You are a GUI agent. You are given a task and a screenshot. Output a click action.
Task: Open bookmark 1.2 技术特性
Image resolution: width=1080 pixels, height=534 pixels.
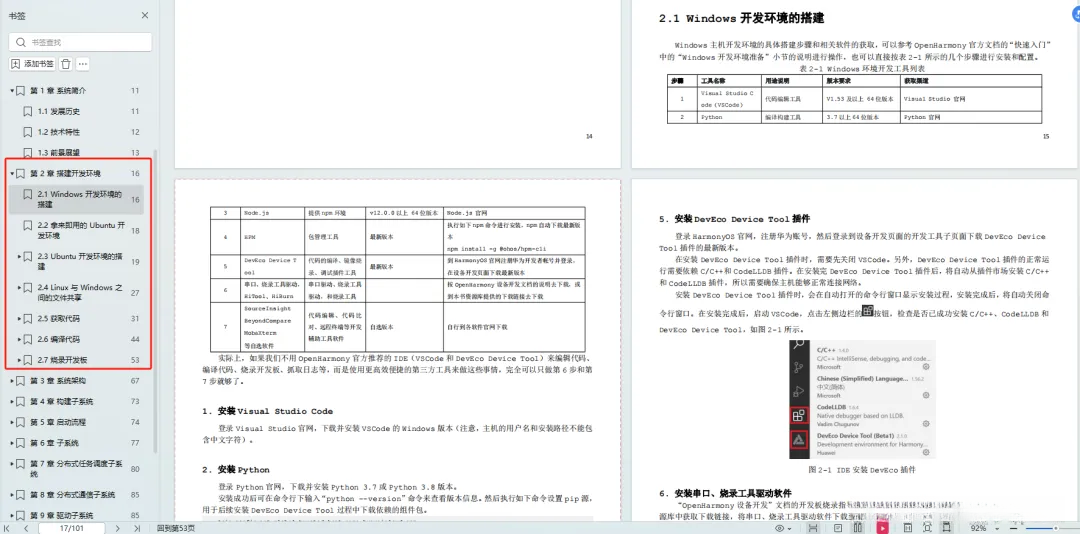59,132
